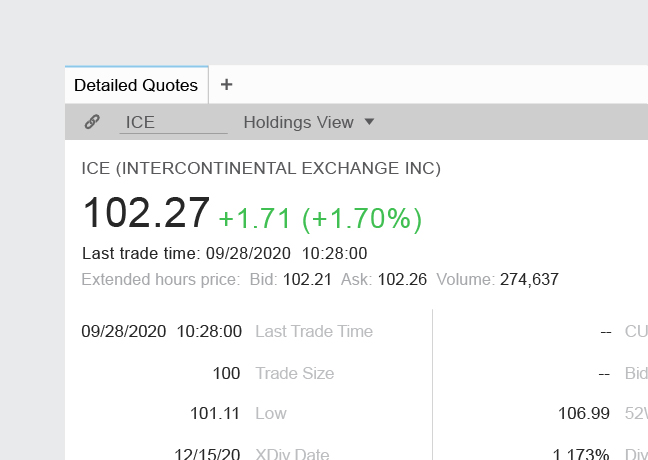
Task: Switch to the Detailed Quotes tab
Action: coord(136,85)
